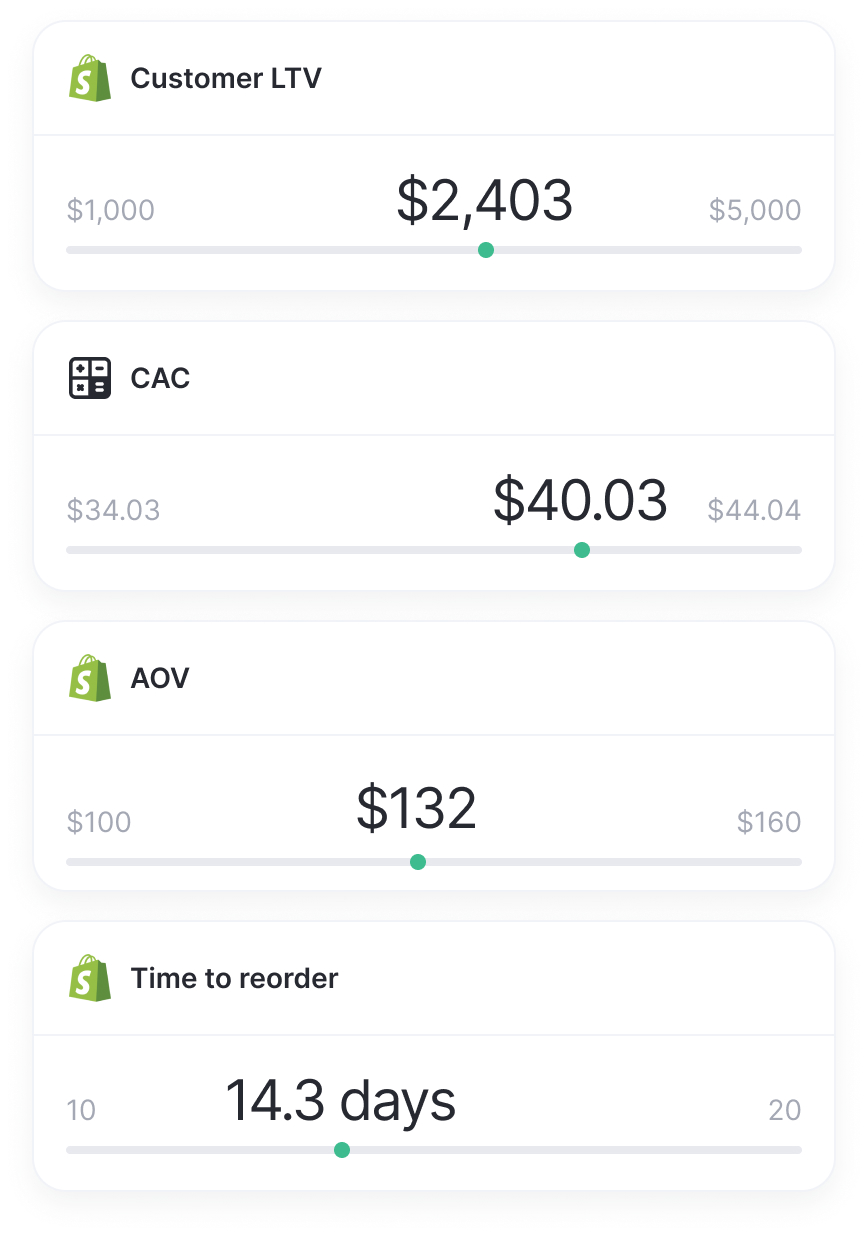
Task: Click the $132 AOV value
Action: pyautogui.click(x=417, y=809)
